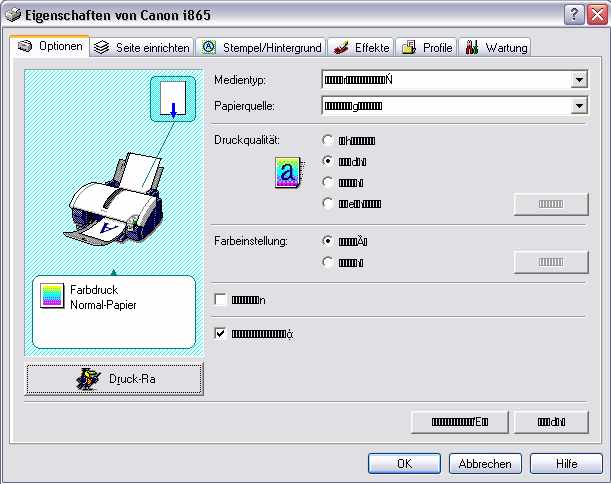Image resolution: width=611 pixels, height=484 pixels.
Task: Select the fourth Druckqualität radio option
Action: 328,203
